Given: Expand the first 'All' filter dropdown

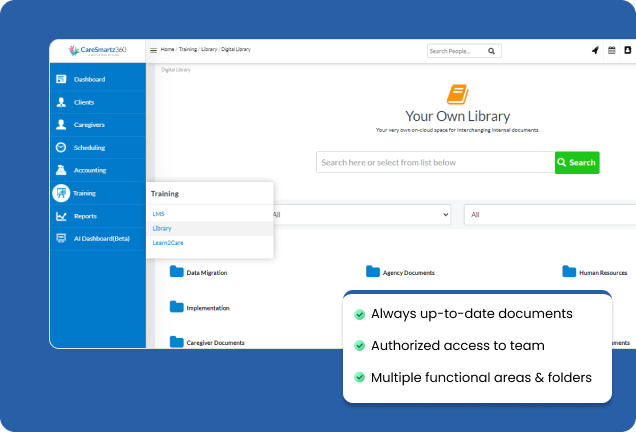Looking at the screenshot, I should (360, 214).
